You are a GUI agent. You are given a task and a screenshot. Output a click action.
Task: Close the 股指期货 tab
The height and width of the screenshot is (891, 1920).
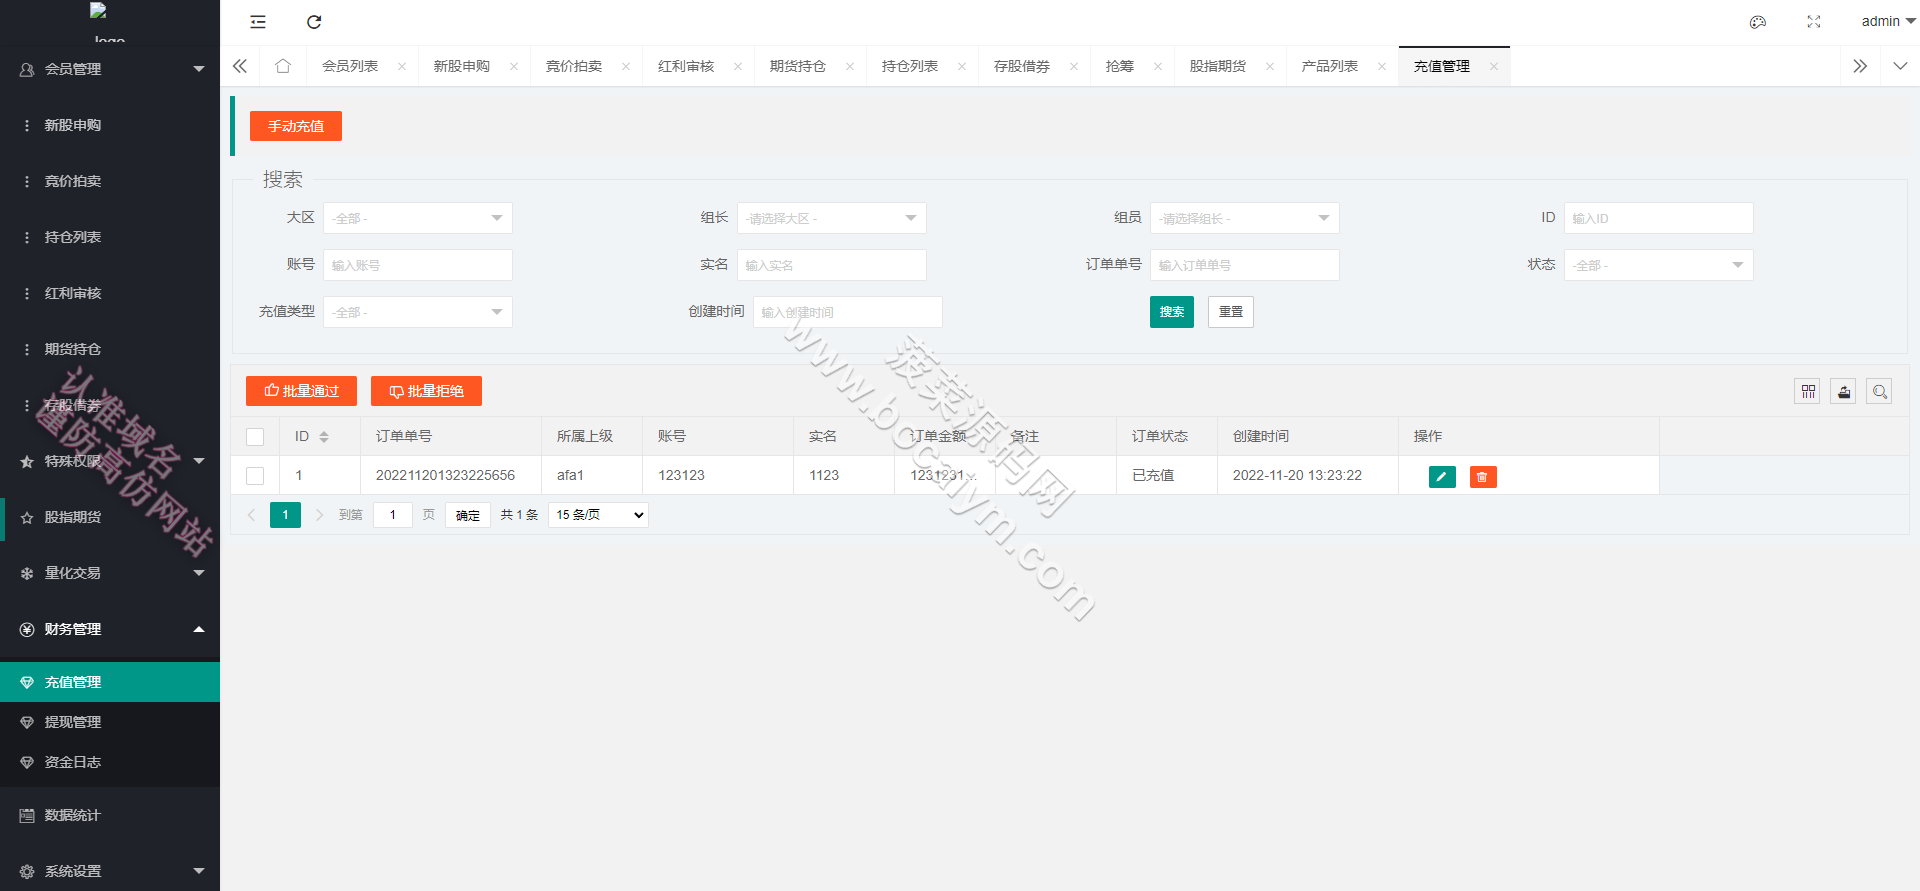coord(1270,67)
